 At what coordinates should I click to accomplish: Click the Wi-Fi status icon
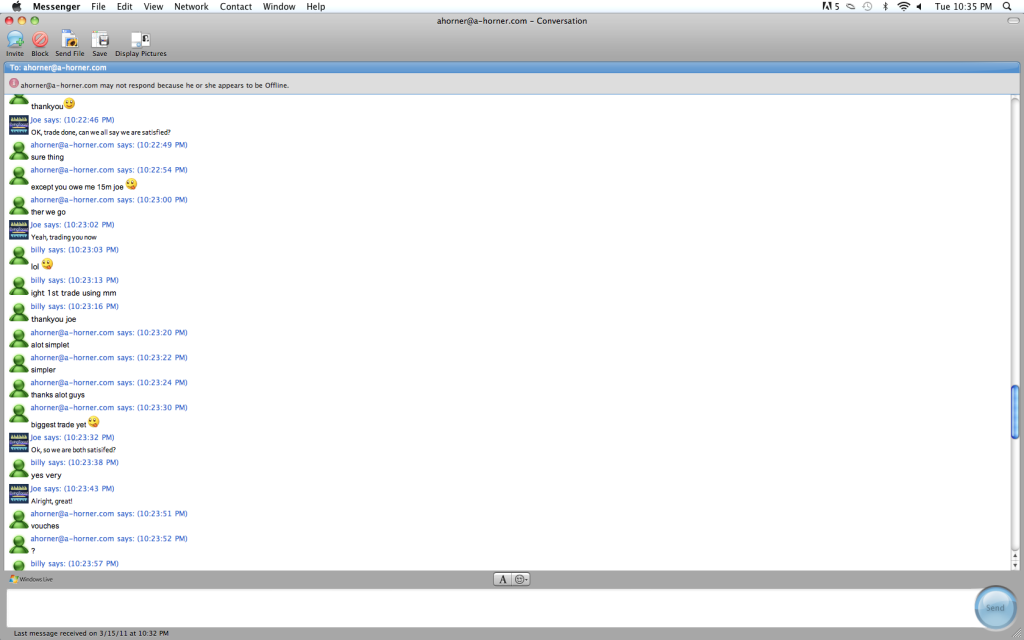click(x=903, y=7)
